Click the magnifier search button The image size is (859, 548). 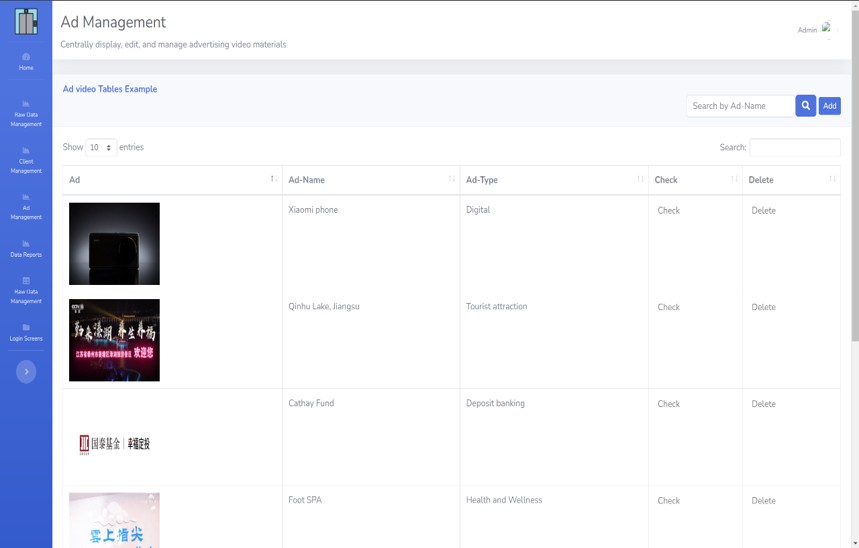point(805,106)
